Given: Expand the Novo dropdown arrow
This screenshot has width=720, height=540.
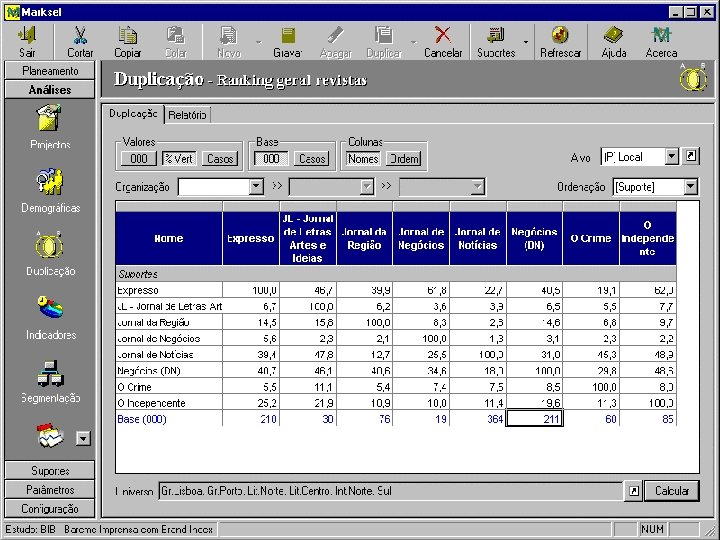Looking at the screenshot, I should pyautogui.click(x=259, y=42).
